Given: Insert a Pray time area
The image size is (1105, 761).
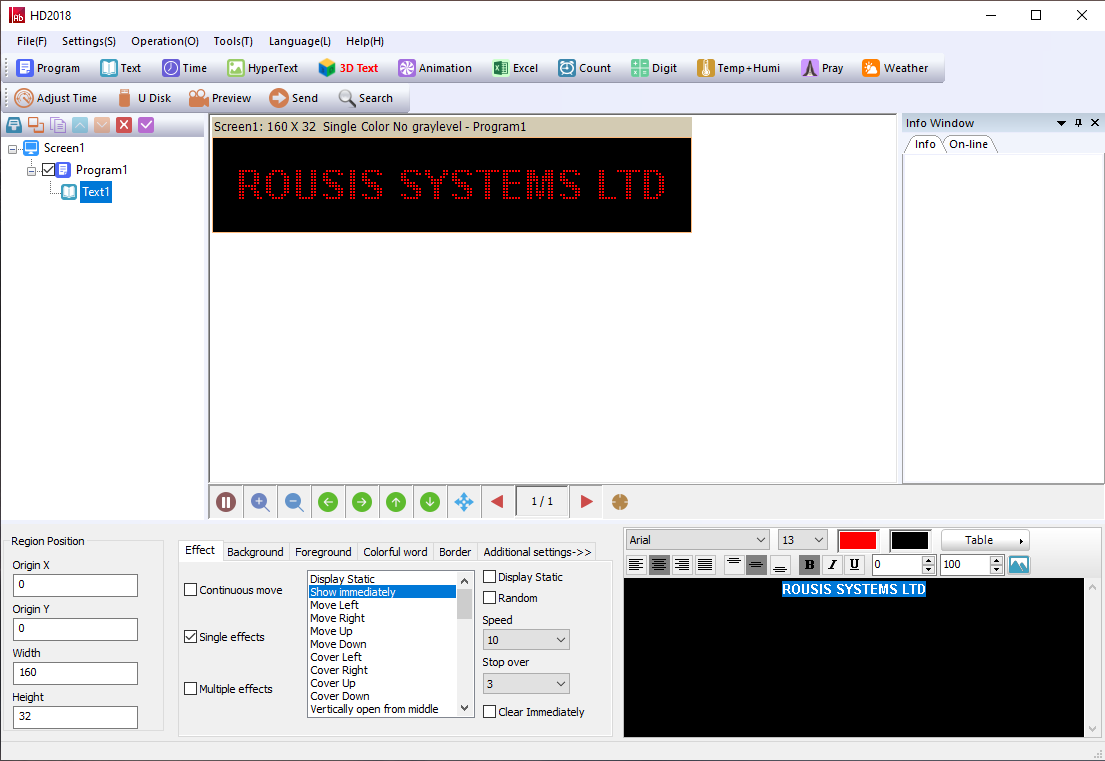Looking at the screenshot, I should pyautogui.click(x=822, y=68).
